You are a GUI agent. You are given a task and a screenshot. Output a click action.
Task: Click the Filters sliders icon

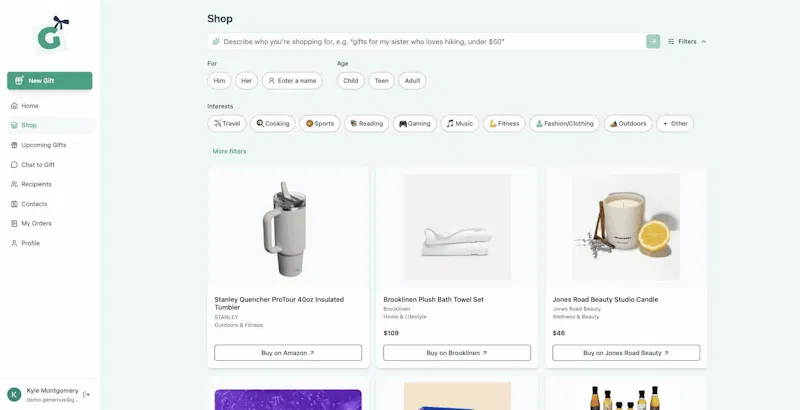671,41
